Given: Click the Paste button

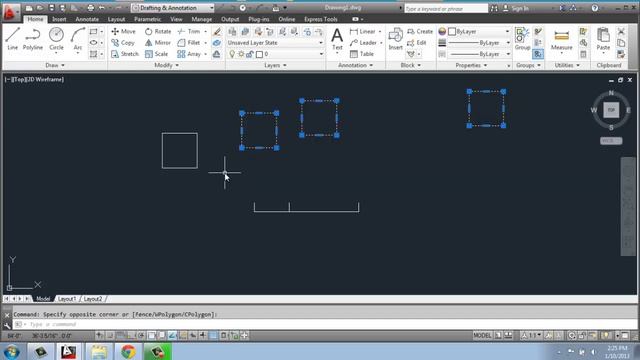Looking at the screenshot, I should [603, 40].
